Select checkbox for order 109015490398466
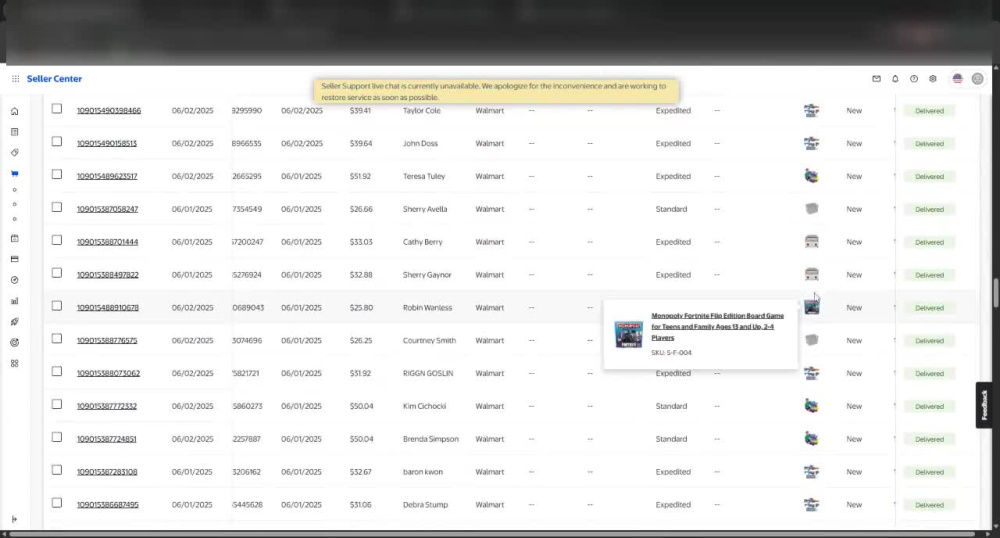Image resolution: width=1000 pixels, height=538 pixels. coord(57,109)
